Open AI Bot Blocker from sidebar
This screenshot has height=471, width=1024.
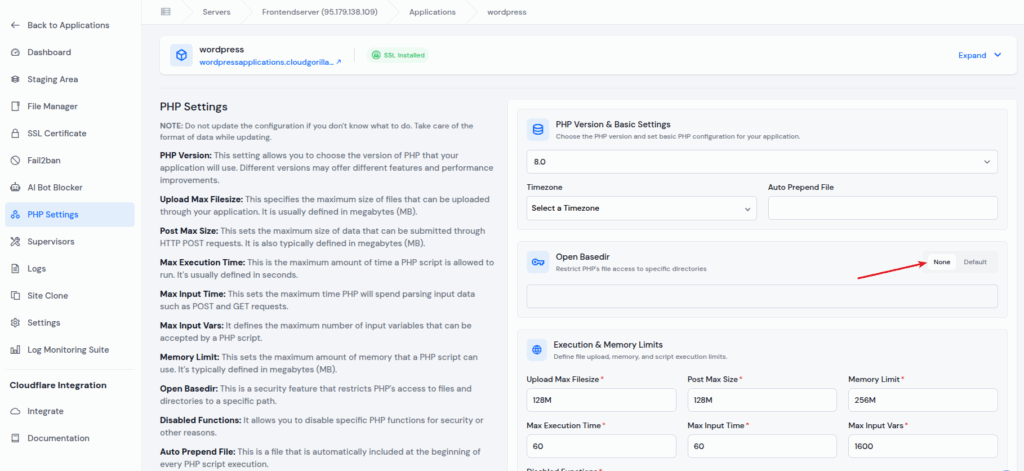(x=70, y=187)
